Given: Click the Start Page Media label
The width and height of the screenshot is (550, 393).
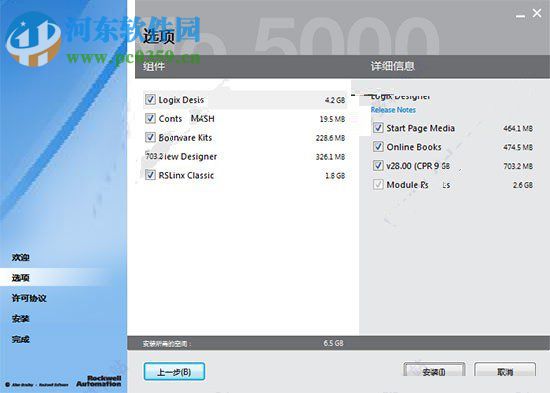Looking at the screenshot, I should pos(421,128).
